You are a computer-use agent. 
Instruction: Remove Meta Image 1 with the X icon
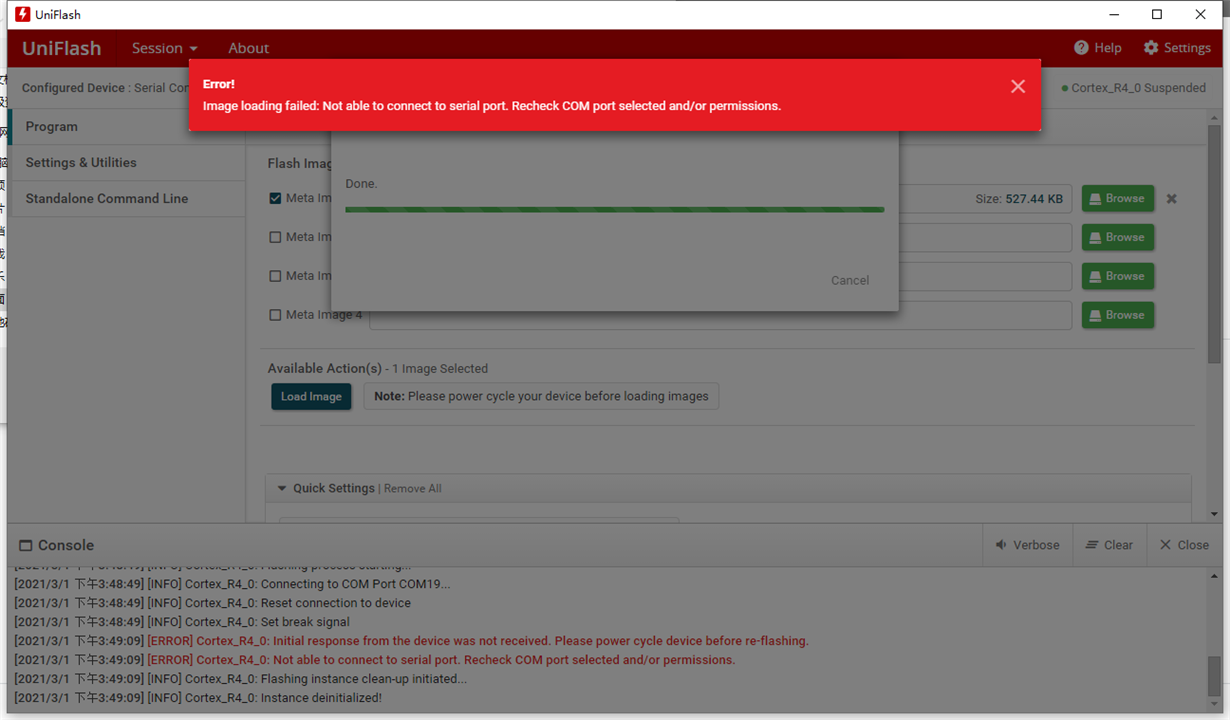click(x=1171, y=199)
